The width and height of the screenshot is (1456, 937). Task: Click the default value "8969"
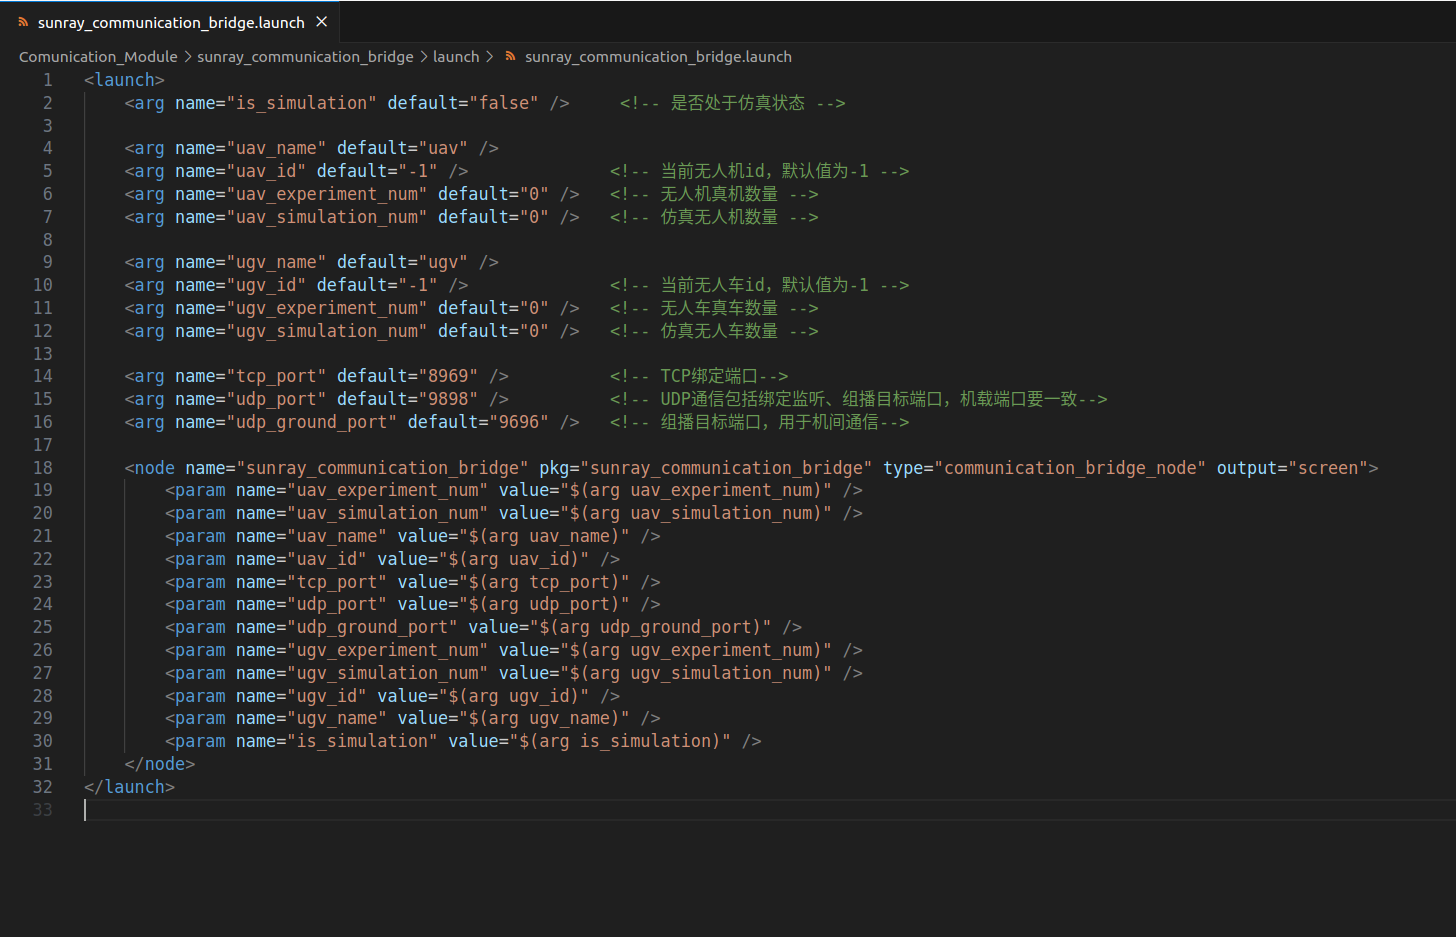click(x=448, y=376)
